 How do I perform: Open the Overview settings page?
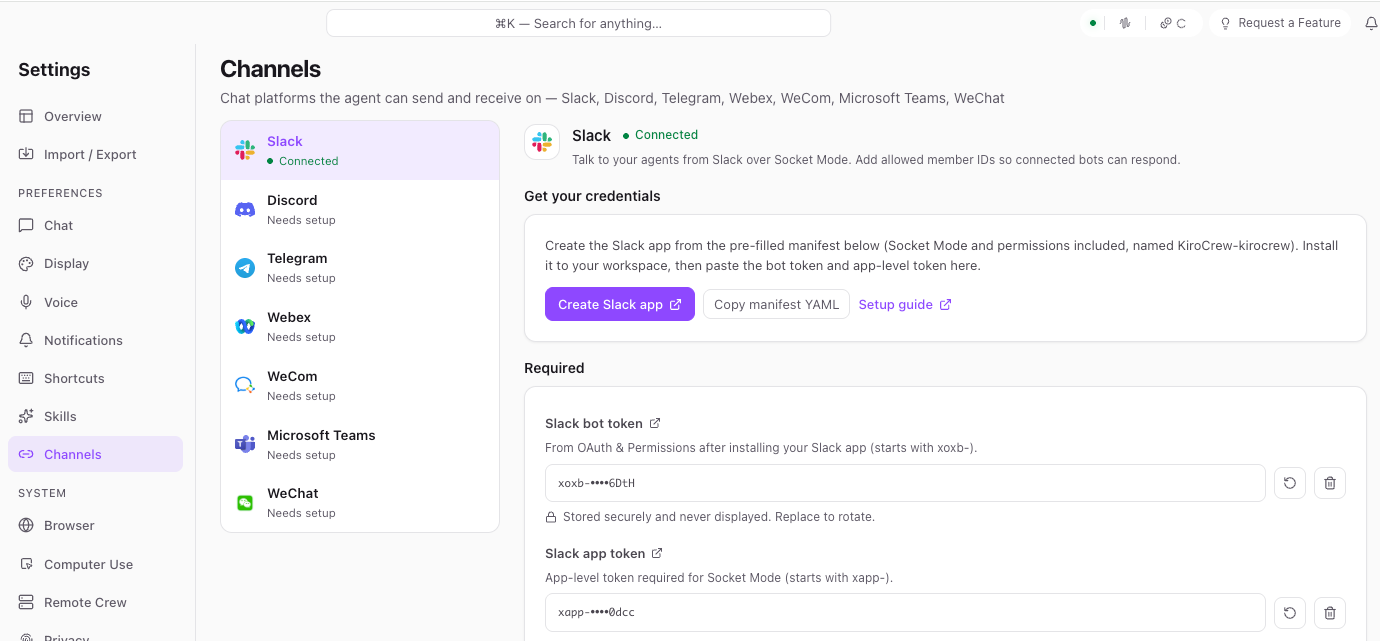95,116
